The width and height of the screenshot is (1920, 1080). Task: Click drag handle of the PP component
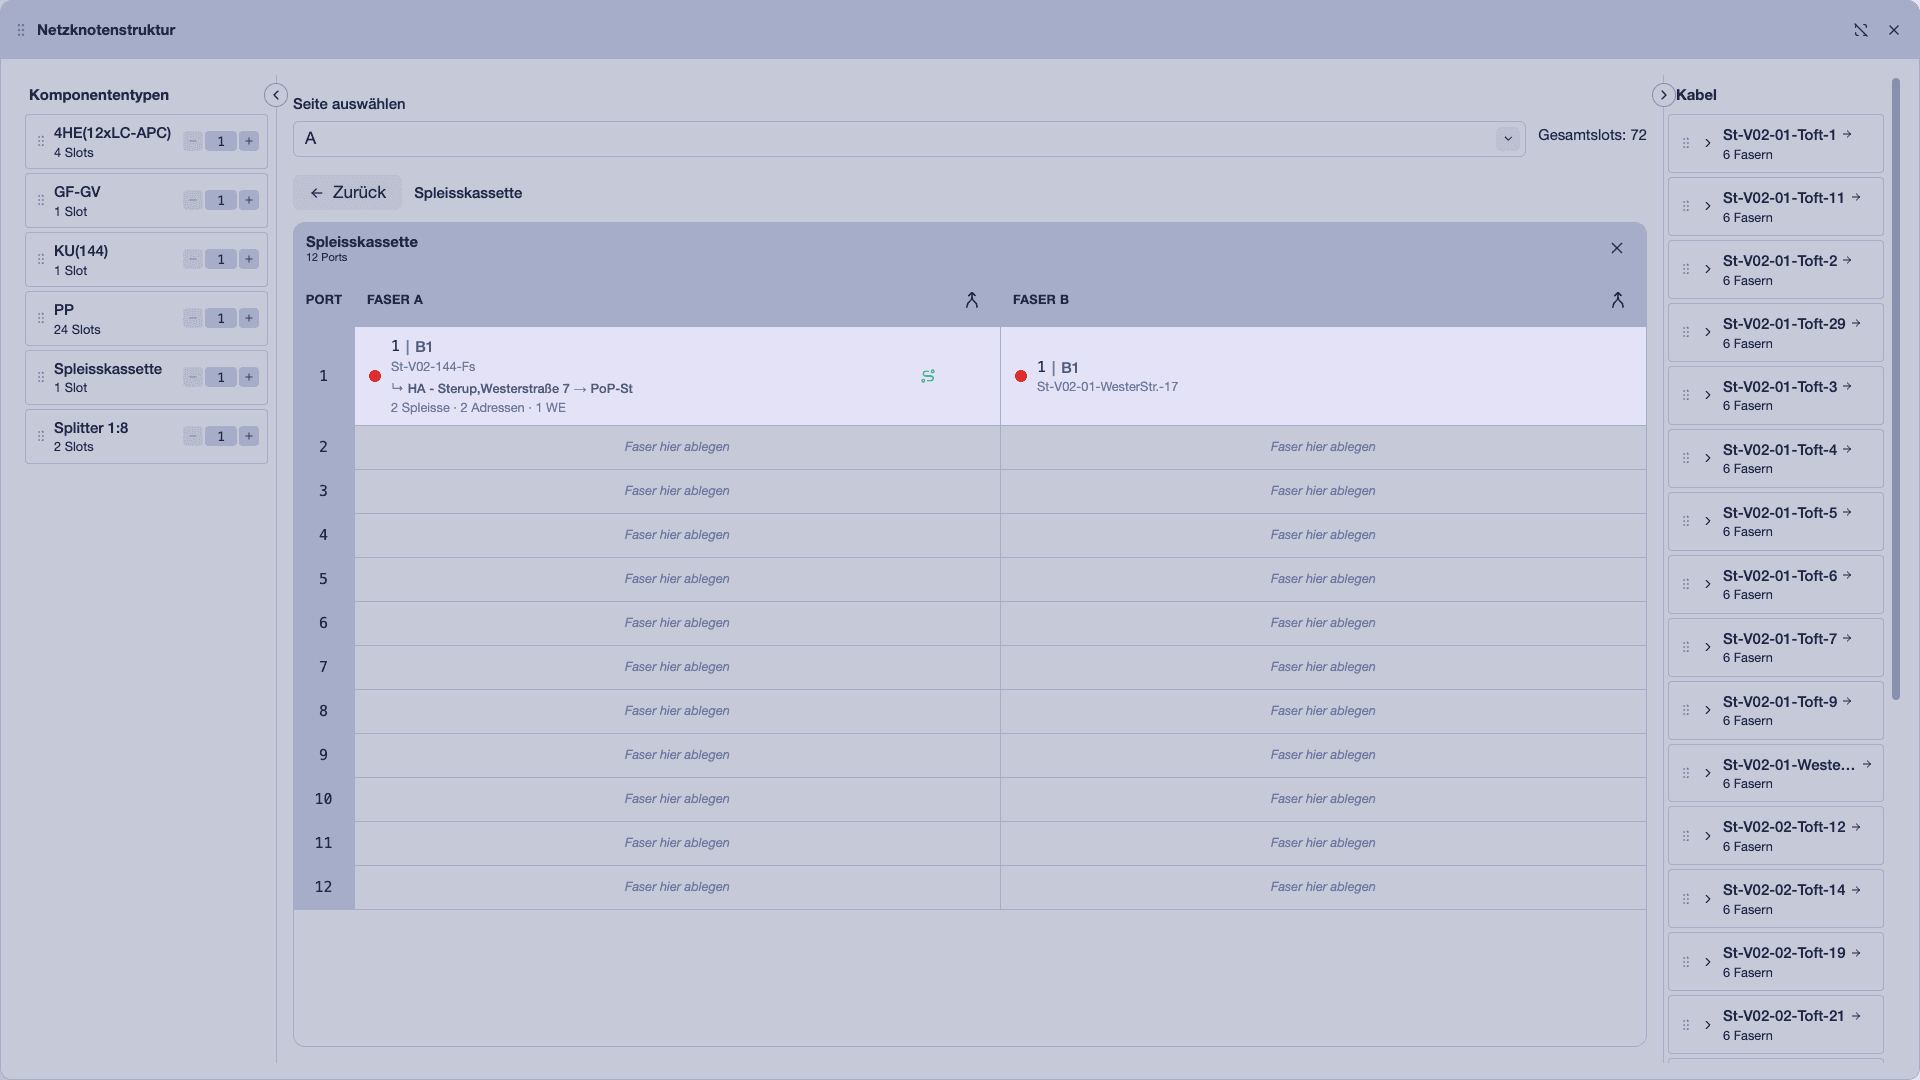(x=41, y=318)
